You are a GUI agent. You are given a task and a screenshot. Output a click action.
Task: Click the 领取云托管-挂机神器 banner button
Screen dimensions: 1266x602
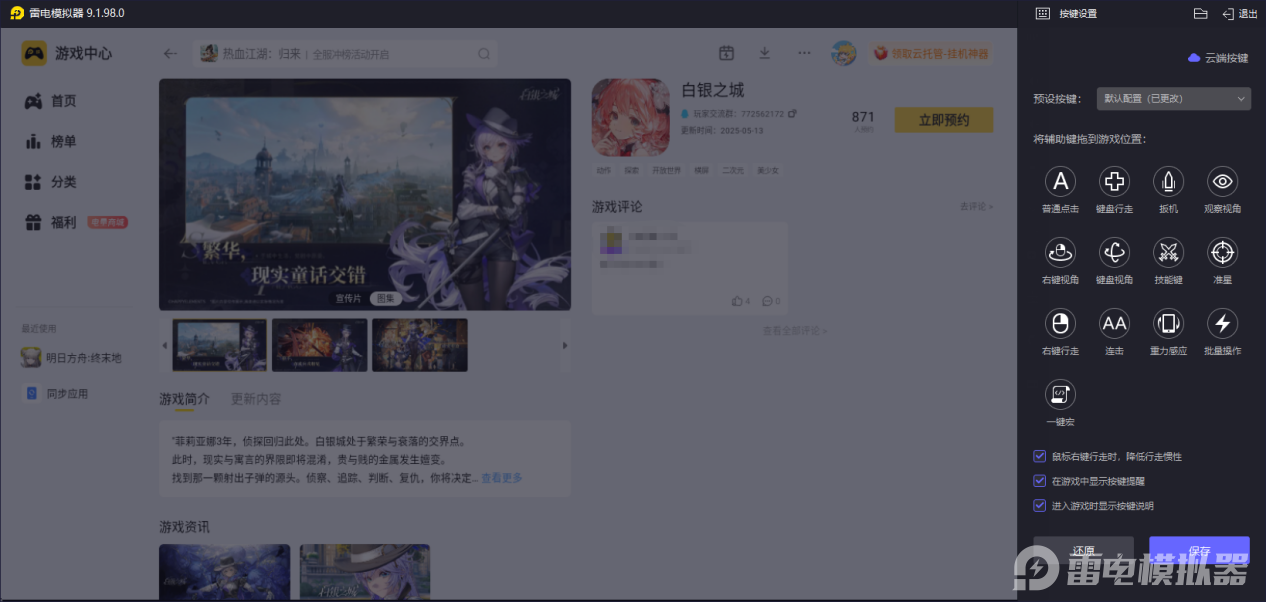[930, 54]
